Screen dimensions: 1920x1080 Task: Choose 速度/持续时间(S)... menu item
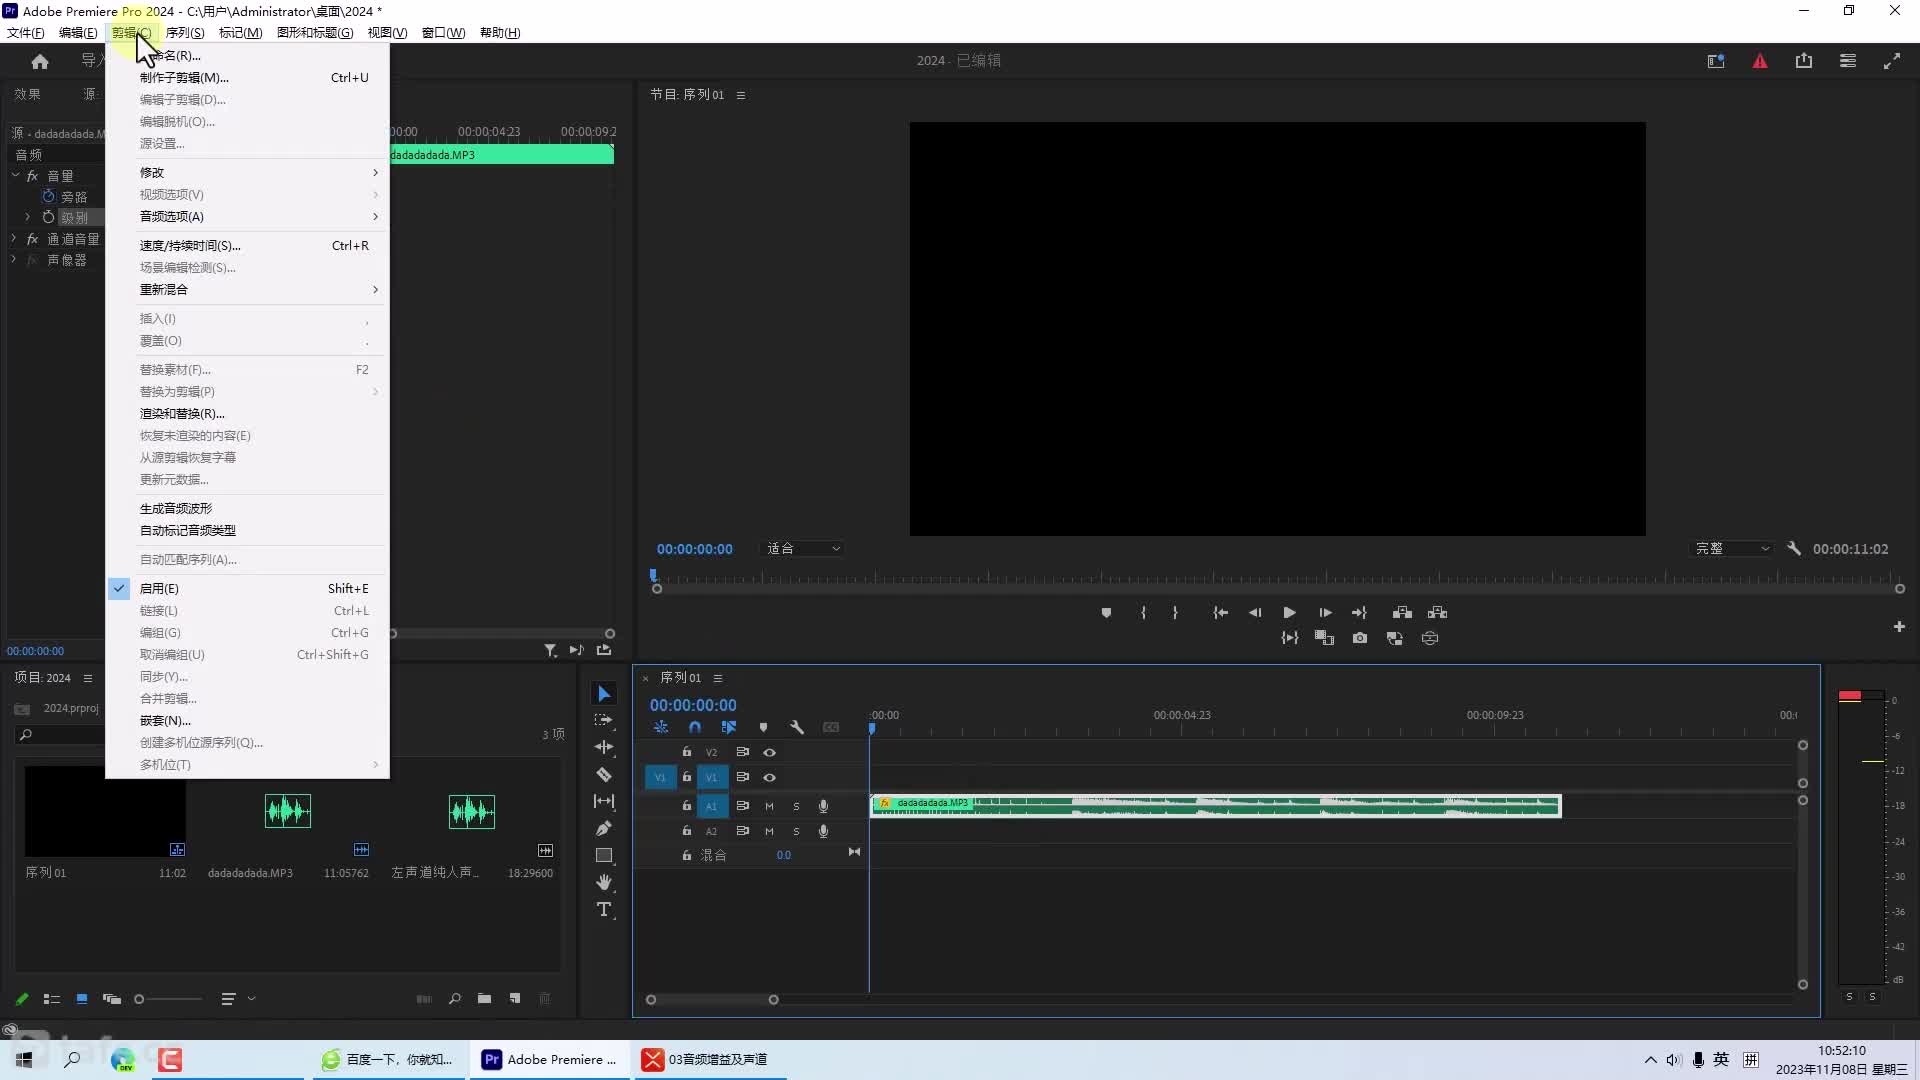pyautogui.click(x=247, y=246)
